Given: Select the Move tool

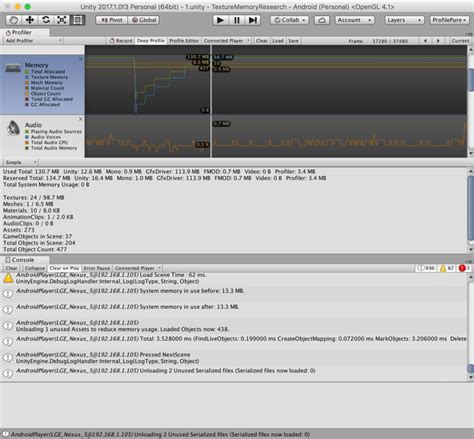Looking at the screenshot, I should (x=30, y=20).
